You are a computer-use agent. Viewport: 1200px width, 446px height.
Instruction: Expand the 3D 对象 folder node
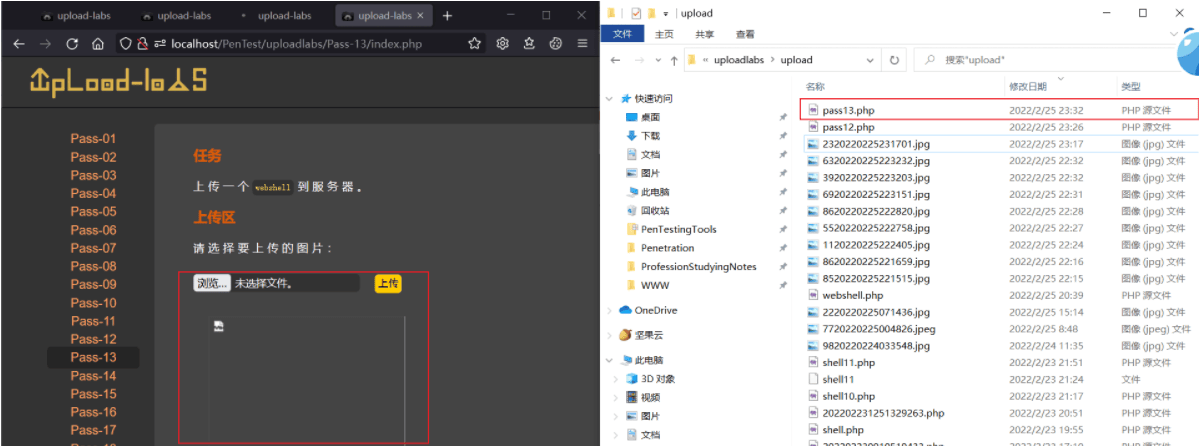click(615, 379)
